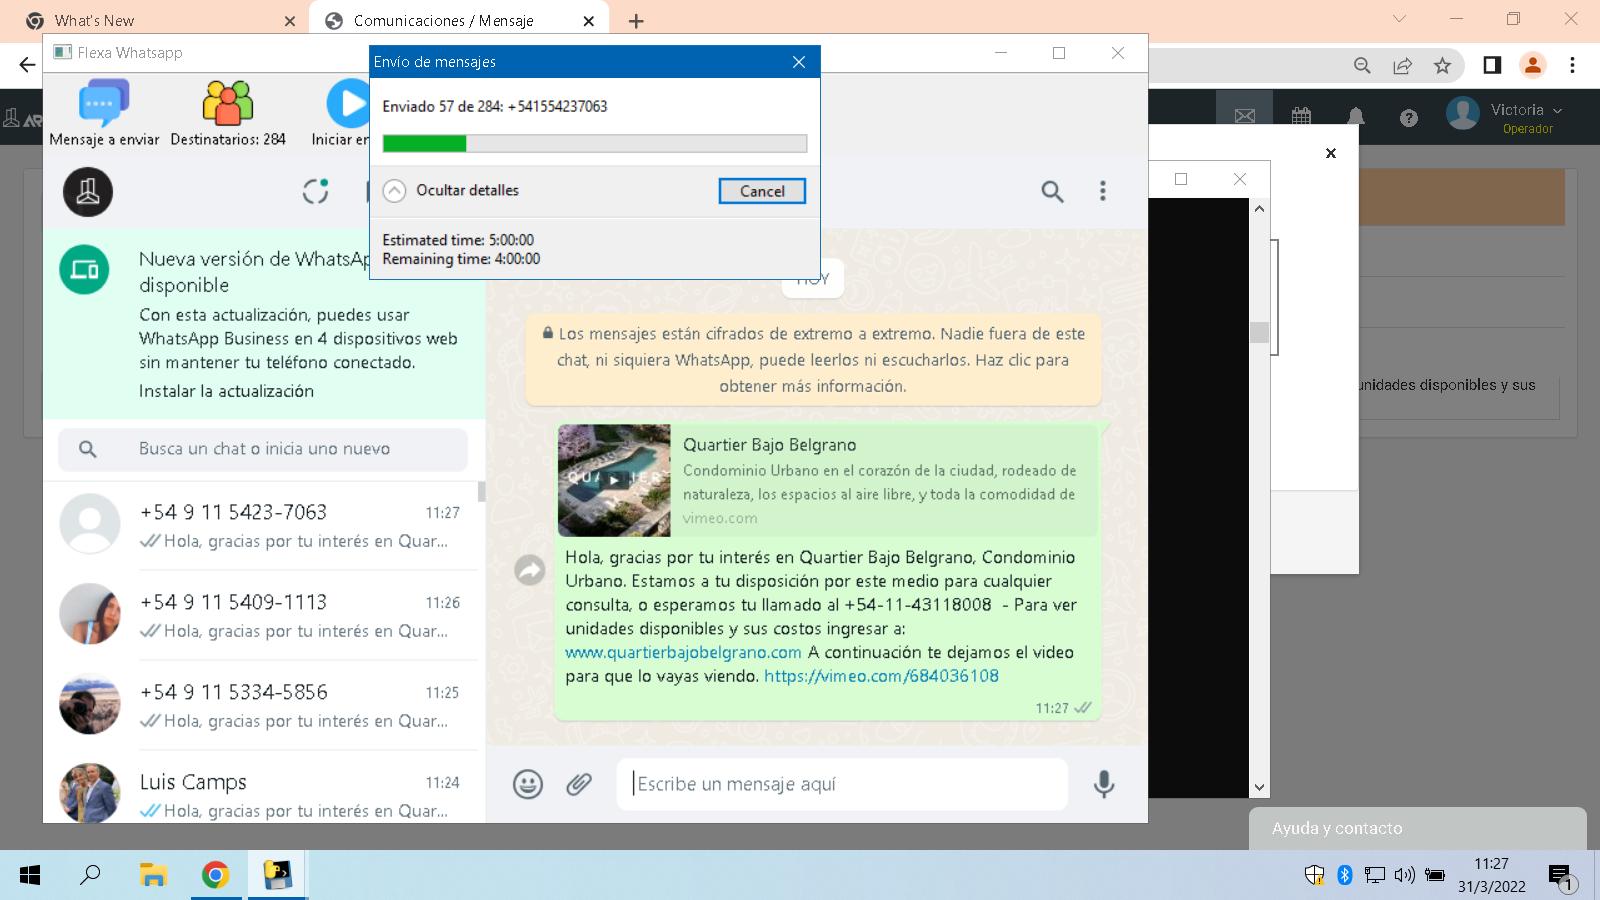
Task: Forward the Quartier message arrow icon
Action: [x=529, y=570]
